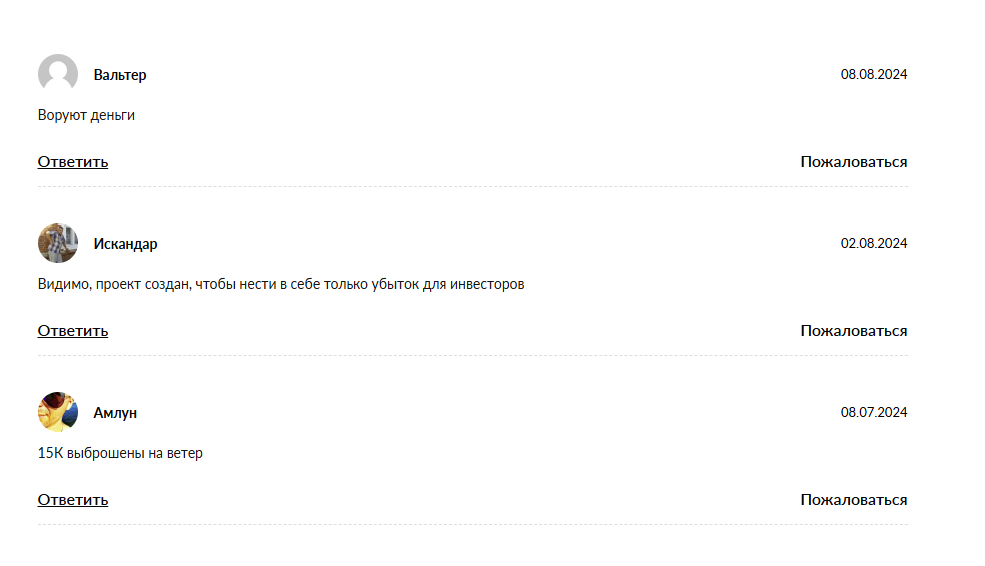The height and width of the screenshot is (566, 985).
Task: Click Пожаловаться on Искандар's comment
Action: coord(854,331)
